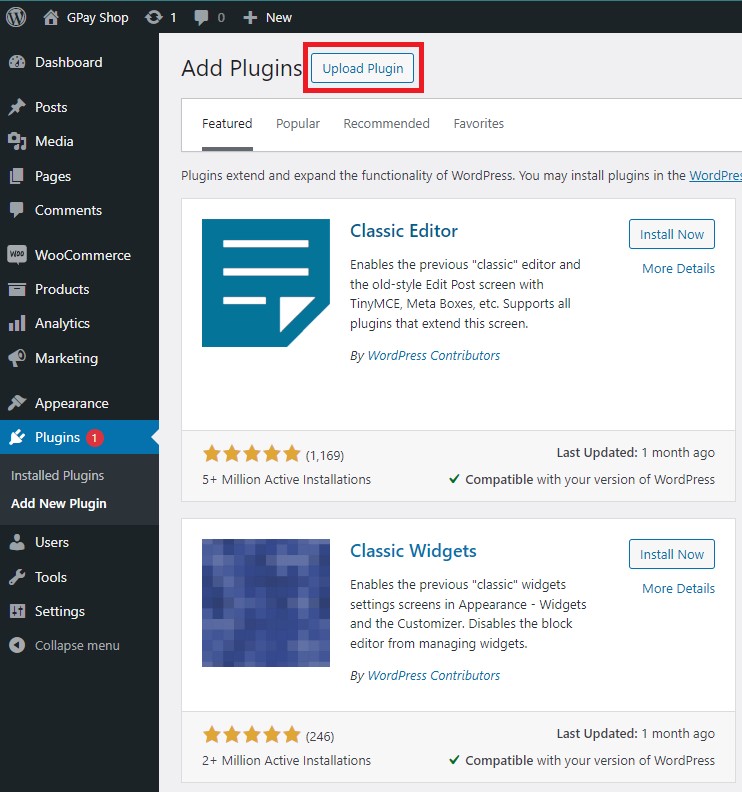The width and height of the screenshot is (742, 792).
Task: Click the "5+ Million Active Installations" text
Action: point(286,479)
